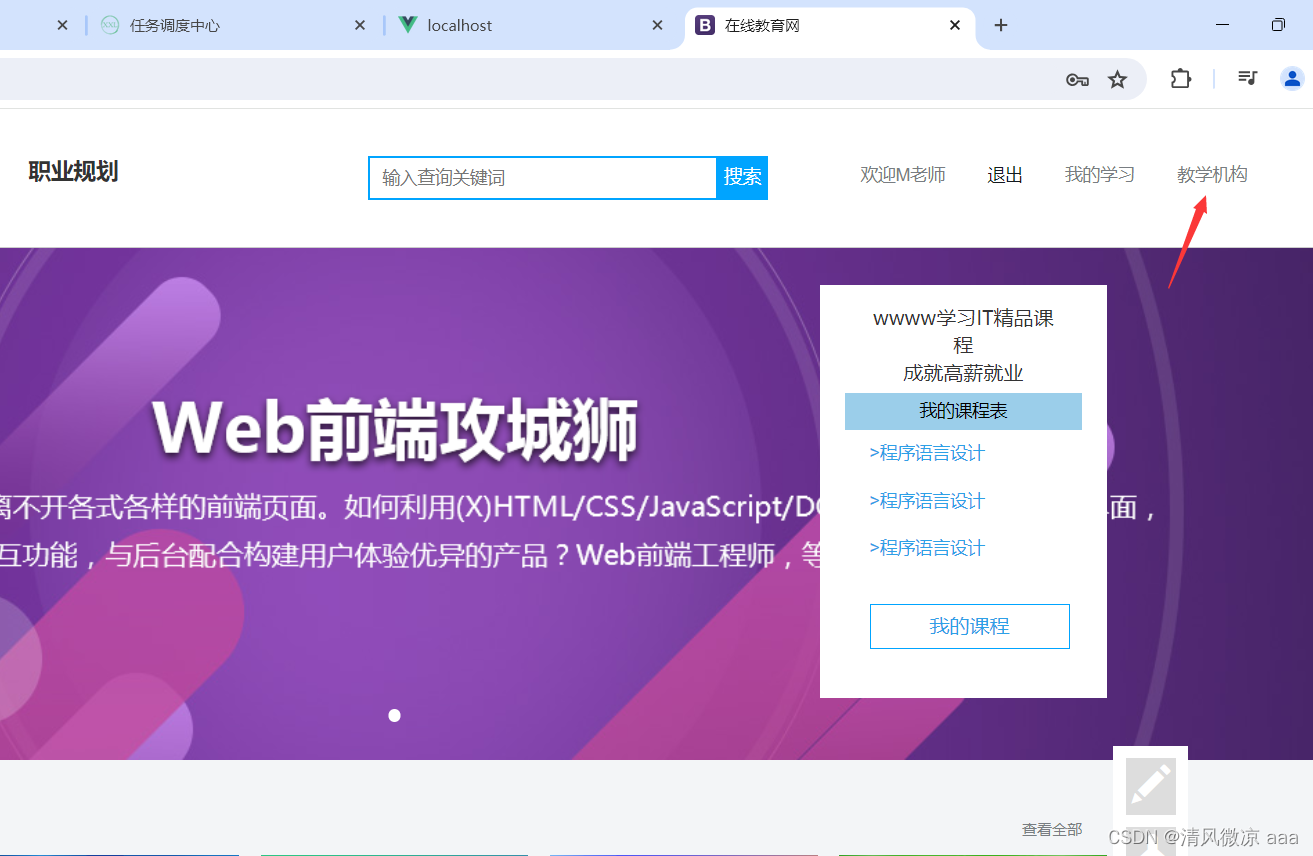Click the wwww学习IT精品课程 card heading

click(963, 332)
